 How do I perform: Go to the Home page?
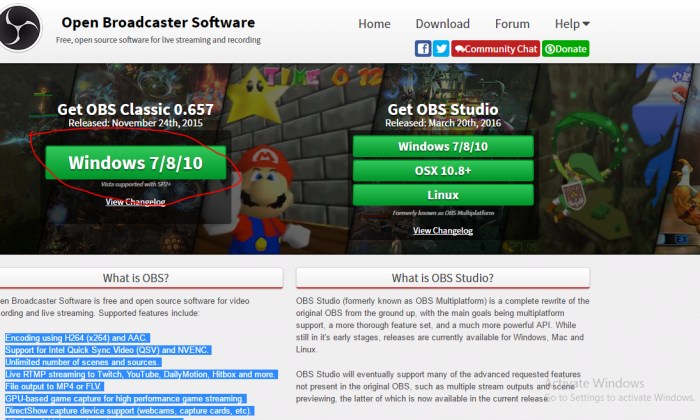click(374, 24)
